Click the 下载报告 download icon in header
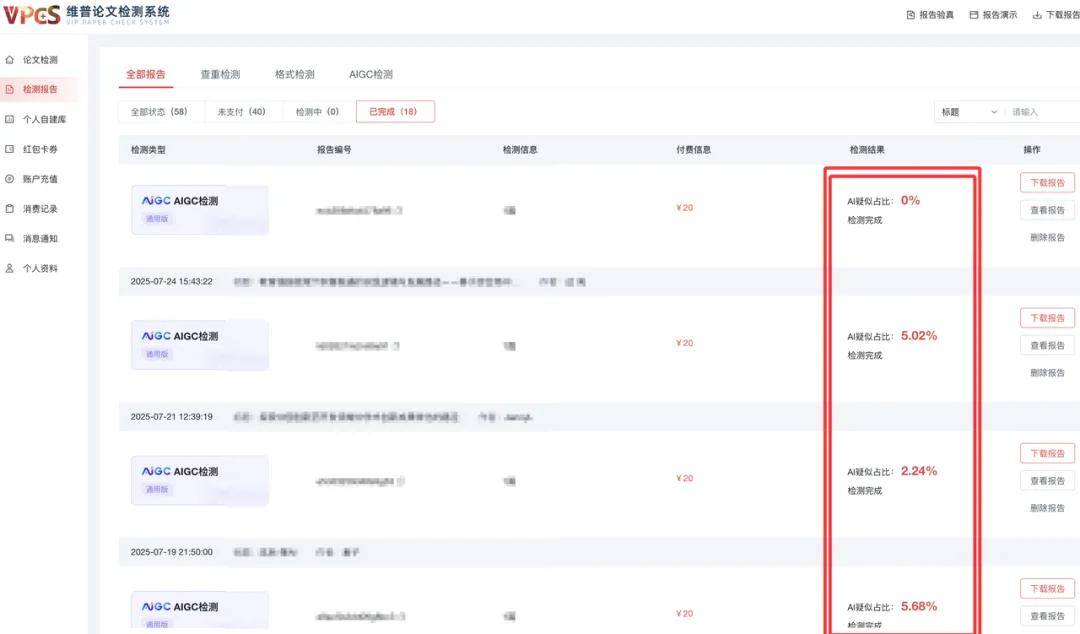Image resolution: width=1080 pixels, height=634 pixels. (x=1039, y=14)
